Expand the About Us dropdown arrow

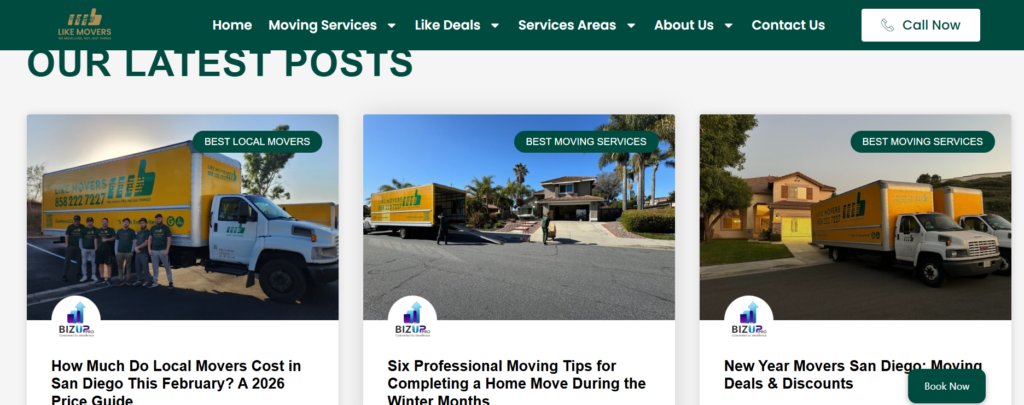coord(729,25)
